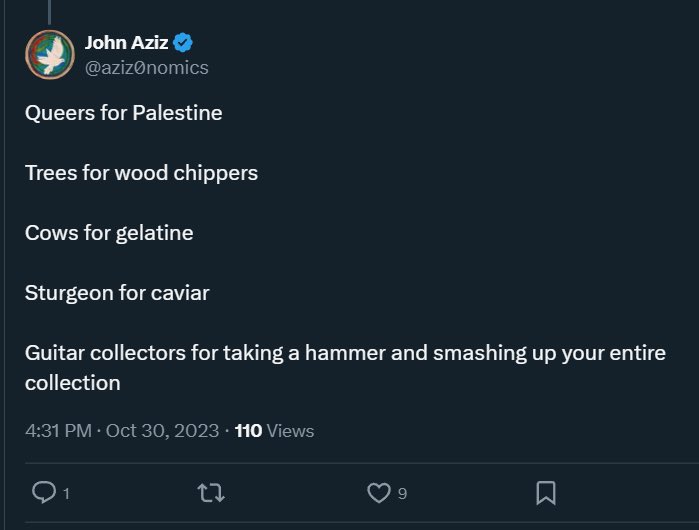This screenshot has width=699, height=530.
Task: Click the word 'collection' ending the tweet
Action: tap(73, 383)
